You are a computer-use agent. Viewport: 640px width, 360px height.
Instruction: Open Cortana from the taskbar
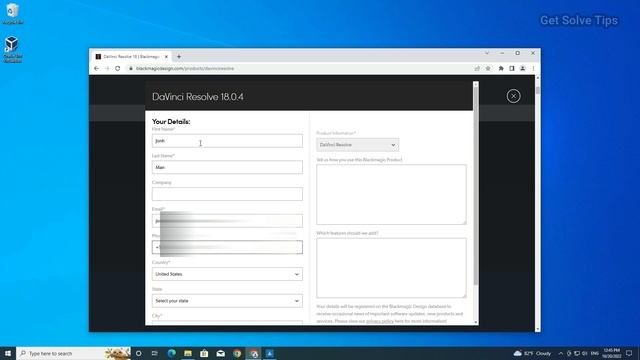pyautogui.click(x=138, y=353)
